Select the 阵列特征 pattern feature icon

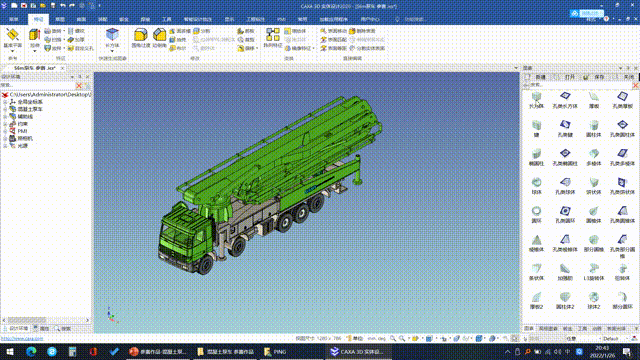tap(273, 38)
